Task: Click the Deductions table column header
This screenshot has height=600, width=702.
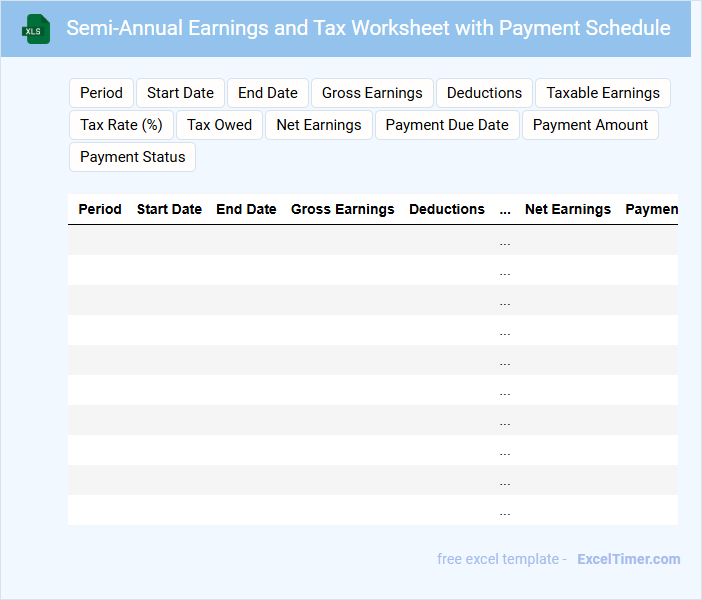Action: 447,209
